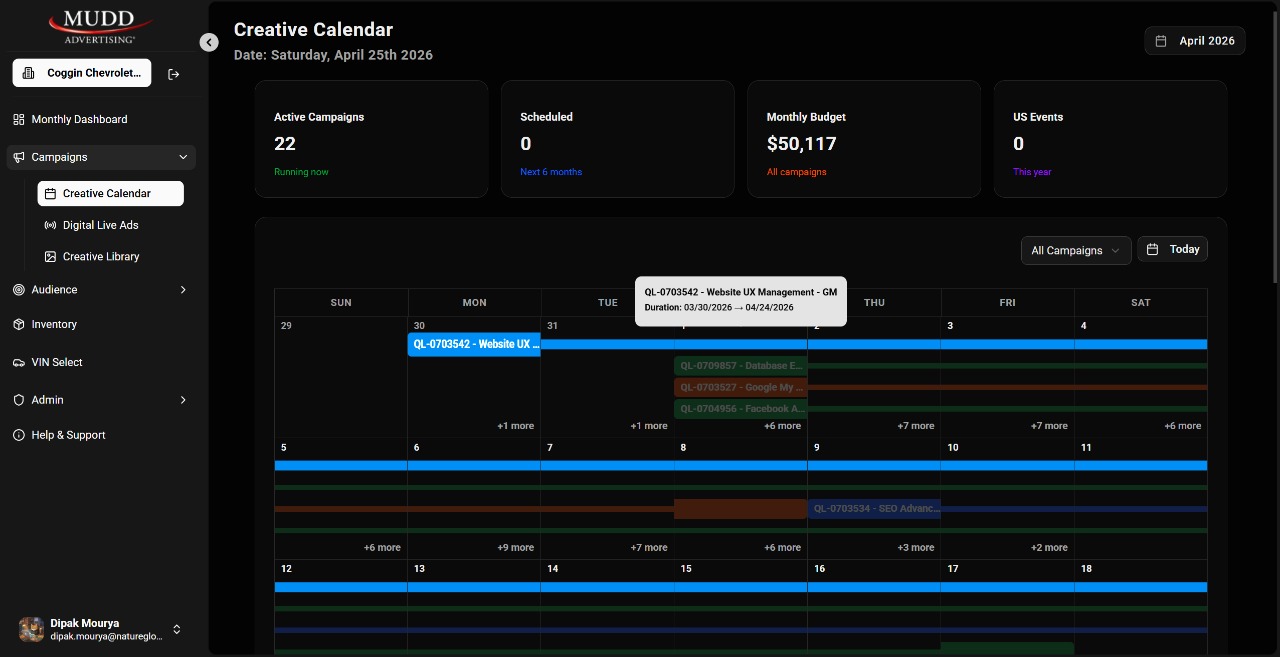The image size is (1280, 657).
Task: Select Digital Live Ads in the sidebar
Action: (103, 225)
